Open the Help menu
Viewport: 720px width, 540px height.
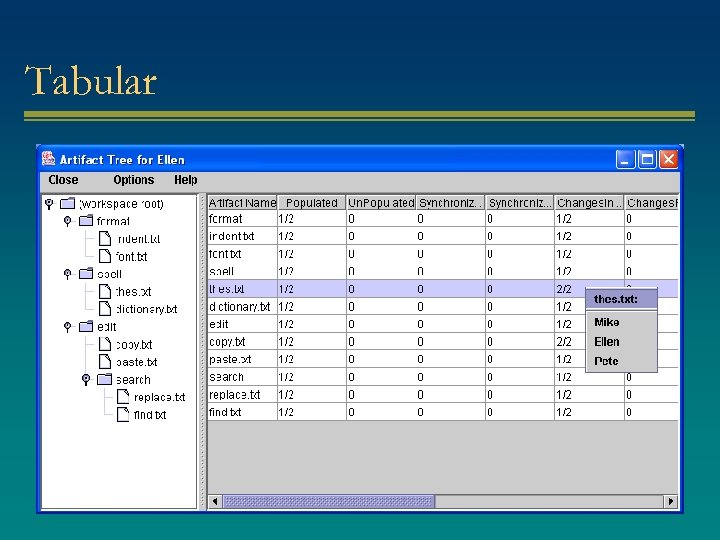186,180
